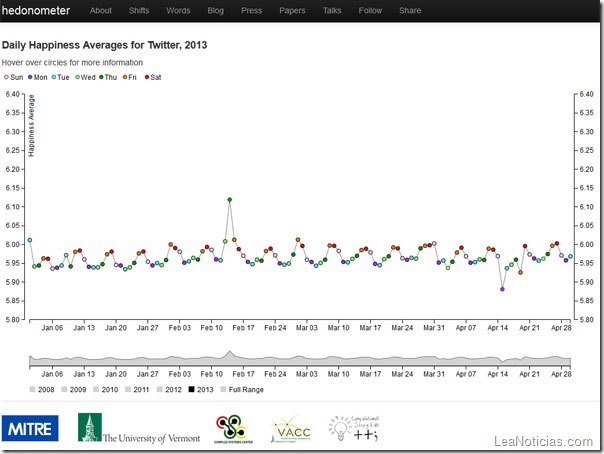
Task: Toggle the Sat legend circle
Action: (147, 76)
